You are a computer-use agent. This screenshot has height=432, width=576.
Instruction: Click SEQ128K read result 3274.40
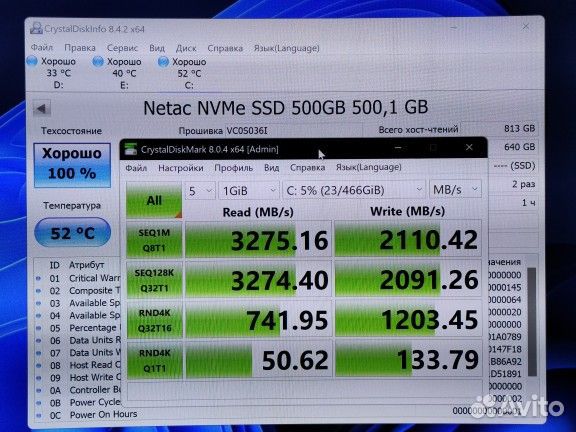click(259, 280)
